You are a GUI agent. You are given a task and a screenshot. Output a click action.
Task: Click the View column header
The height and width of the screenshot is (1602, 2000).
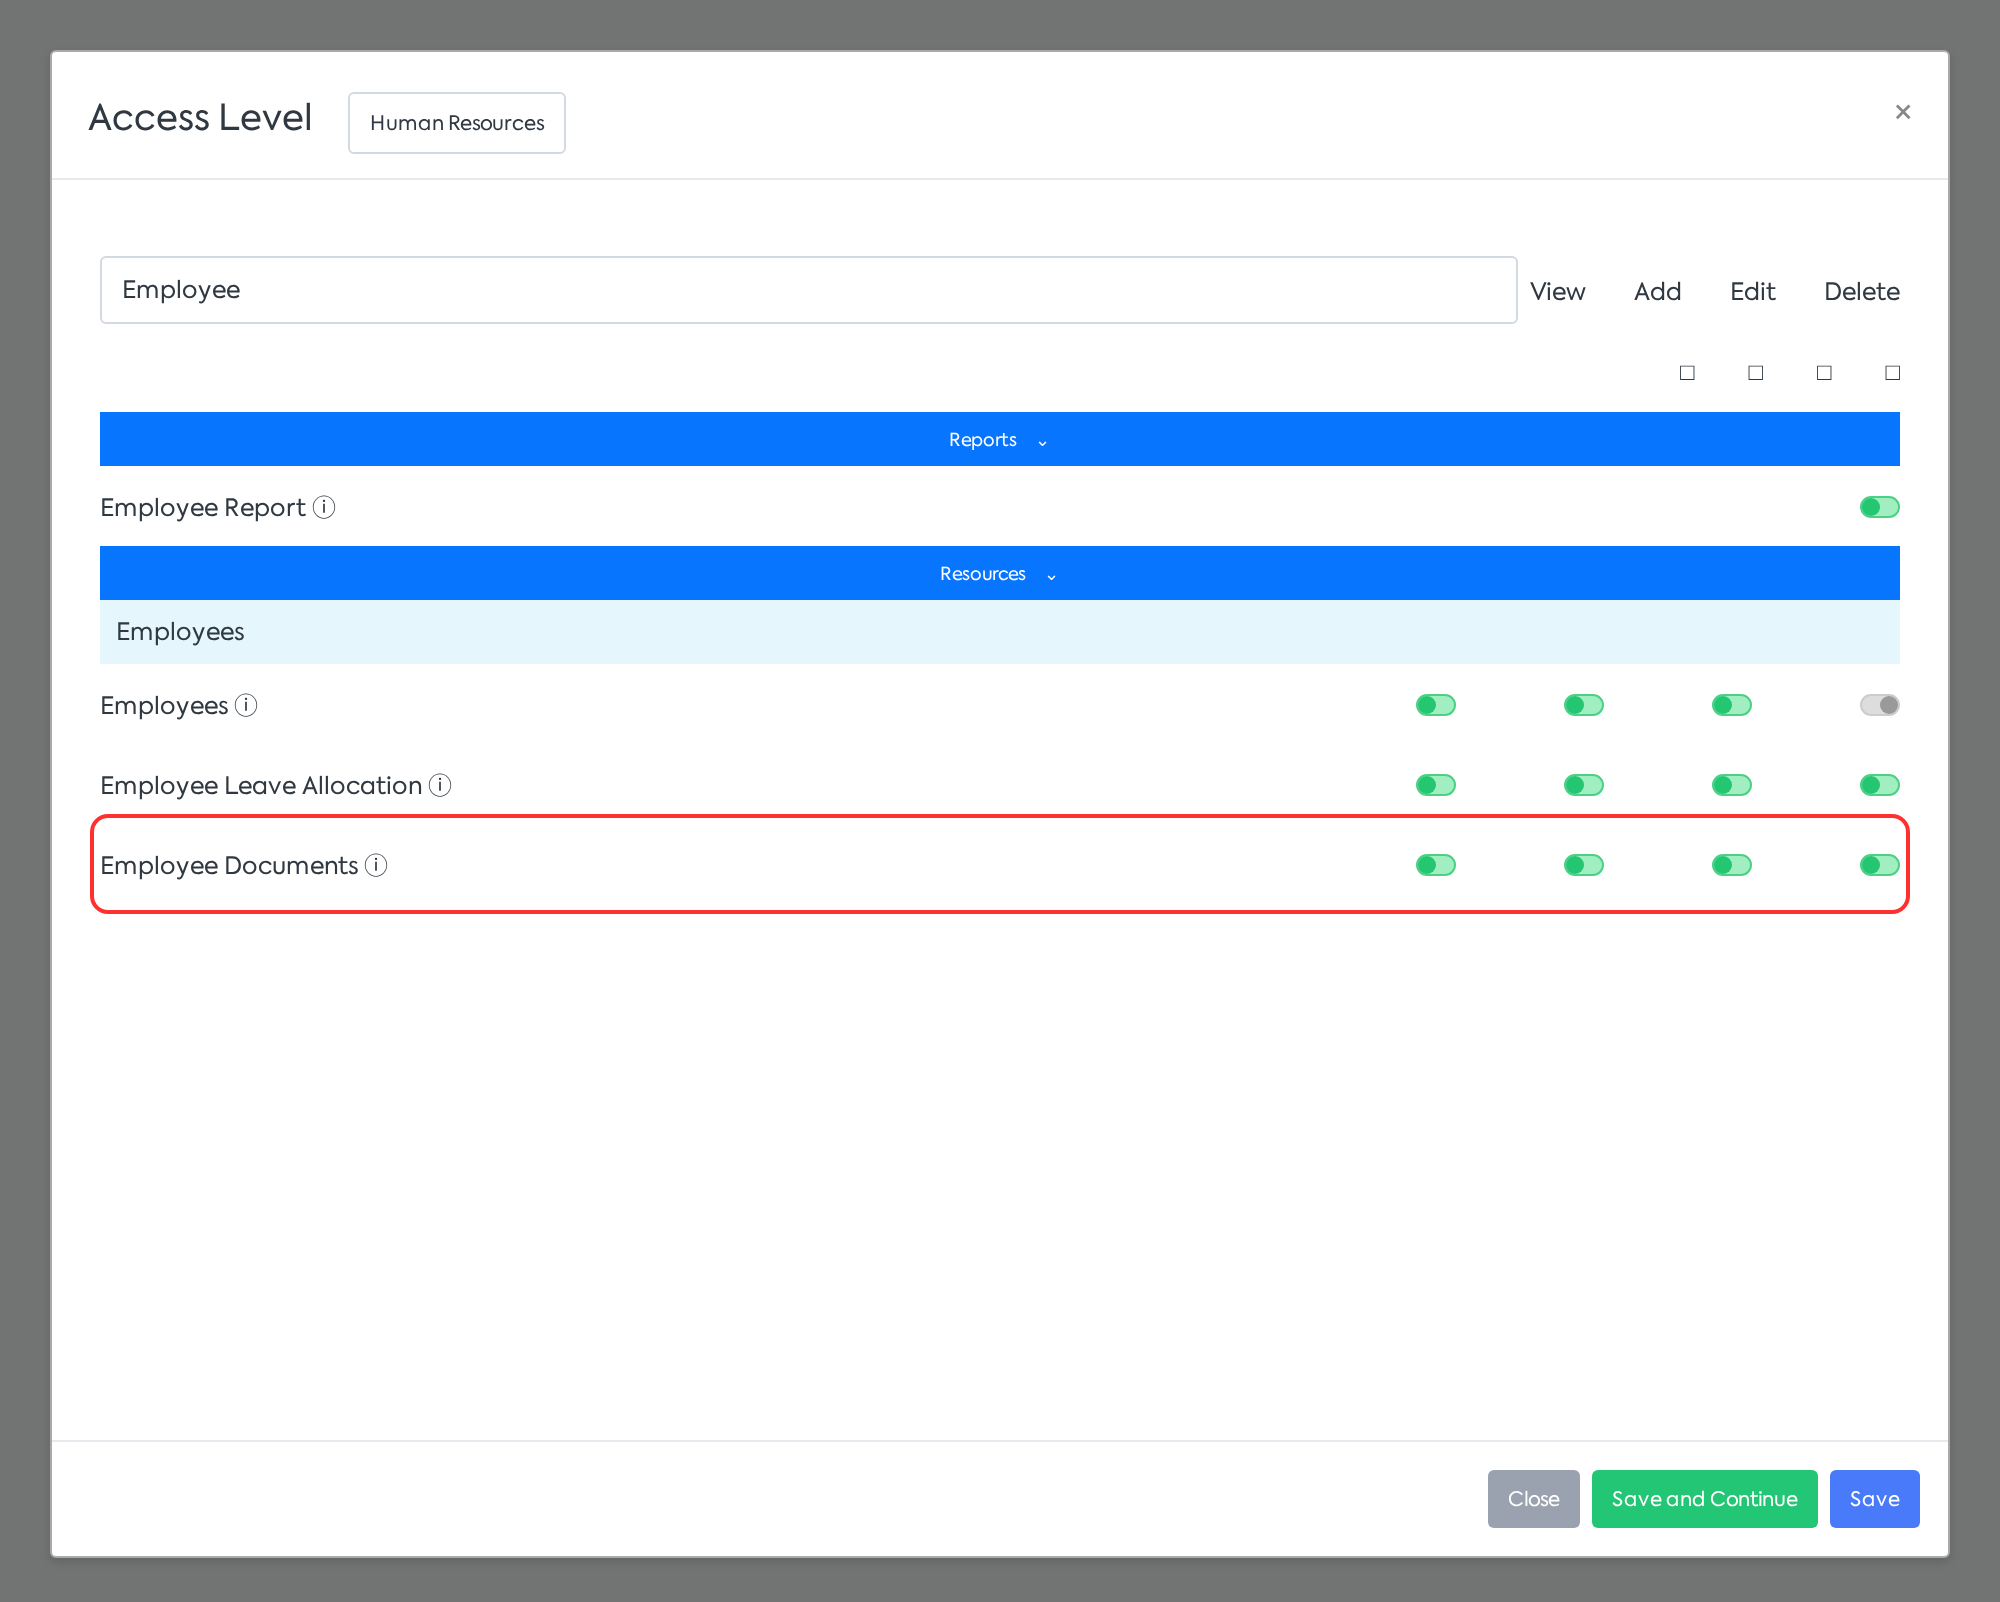(1557, 291)
